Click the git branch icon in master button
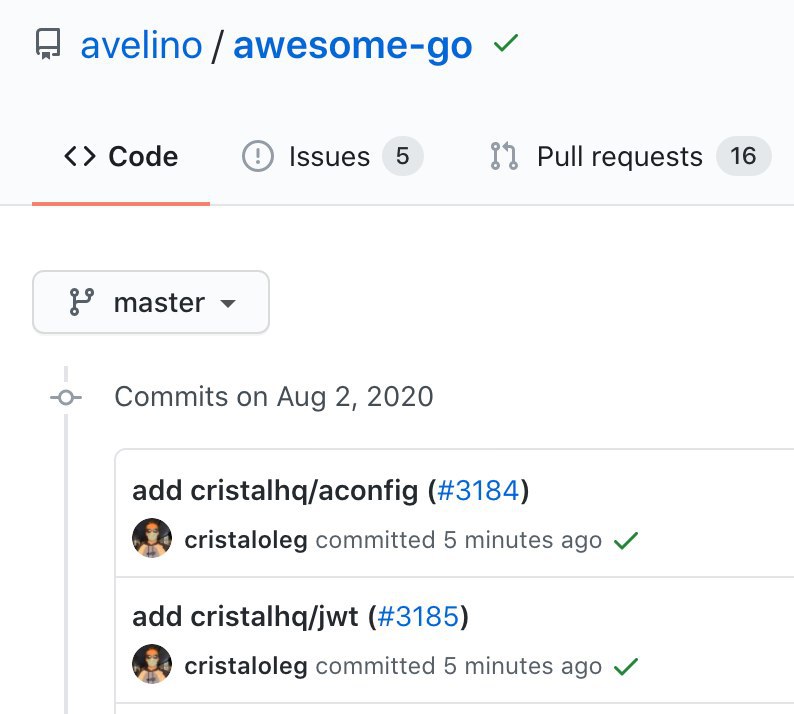This screenshot has height=714, width=794. pos(82,302)
